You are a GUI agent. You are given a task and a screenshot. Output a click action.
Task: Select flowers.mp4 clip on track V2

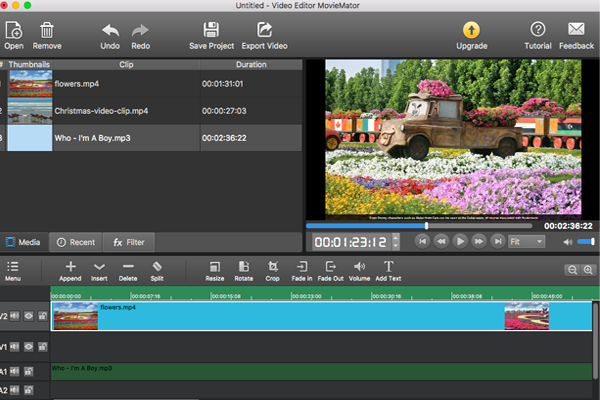point(321,316)
